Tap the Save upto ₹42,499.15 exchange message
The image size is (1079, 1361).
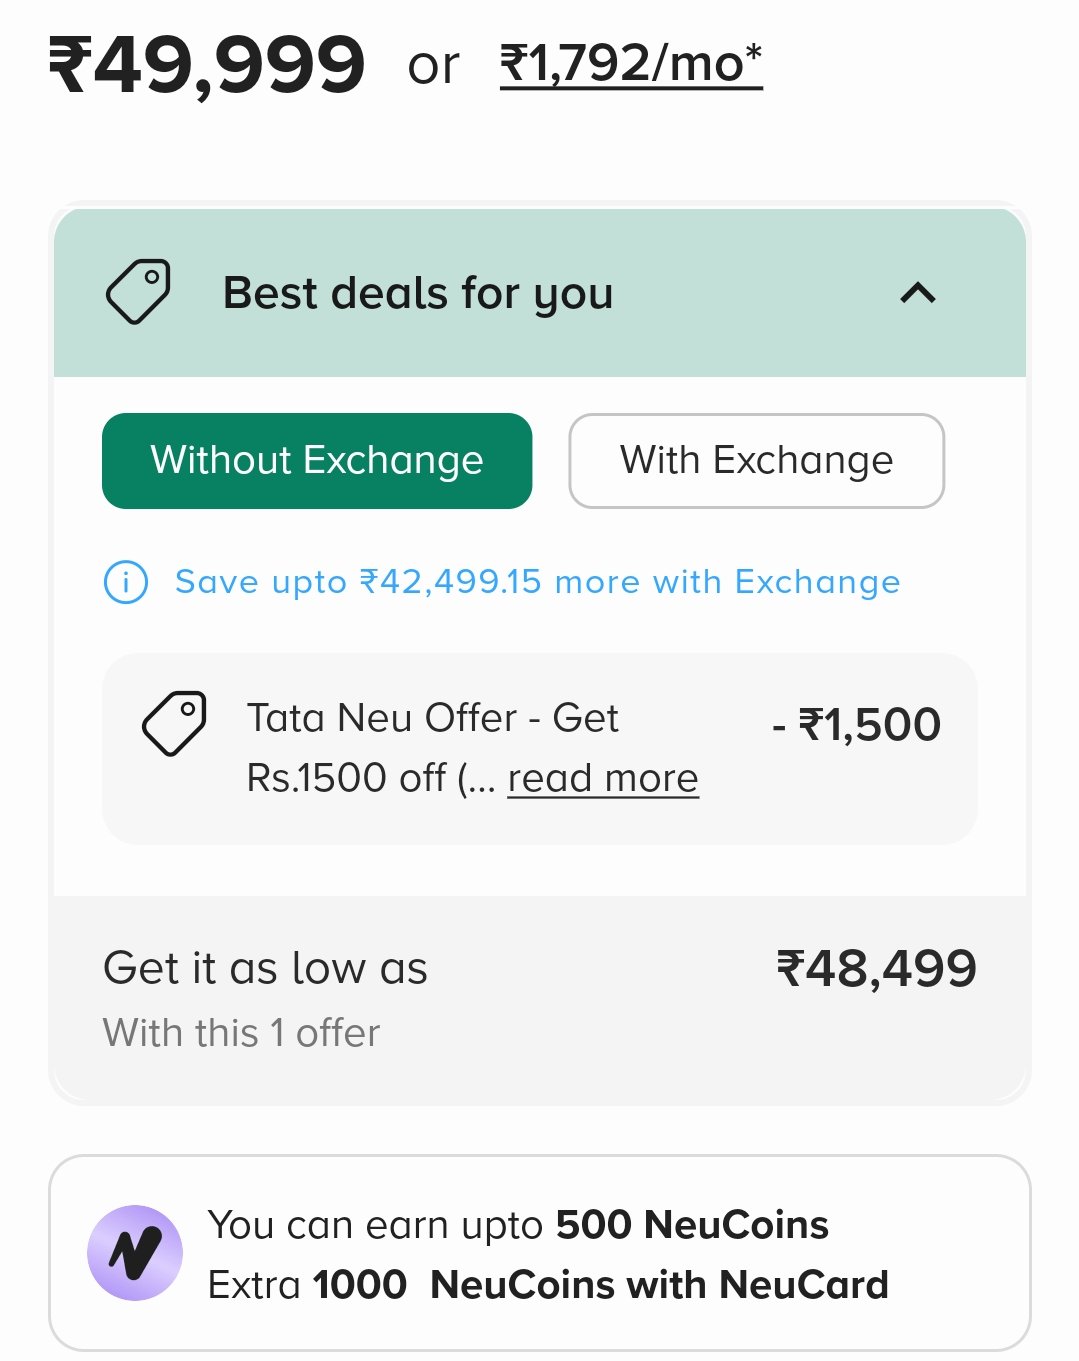coord(537,582)
